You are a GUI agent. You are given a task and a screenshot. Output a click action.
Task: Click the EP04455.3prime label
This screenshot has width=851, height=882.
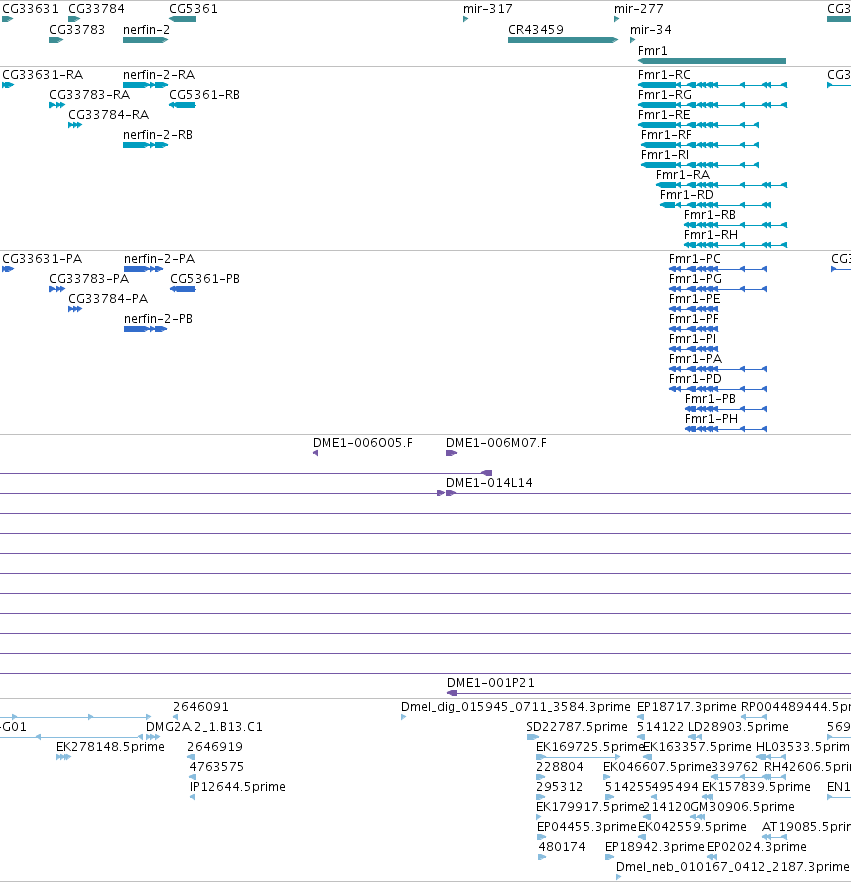(587, 827)
